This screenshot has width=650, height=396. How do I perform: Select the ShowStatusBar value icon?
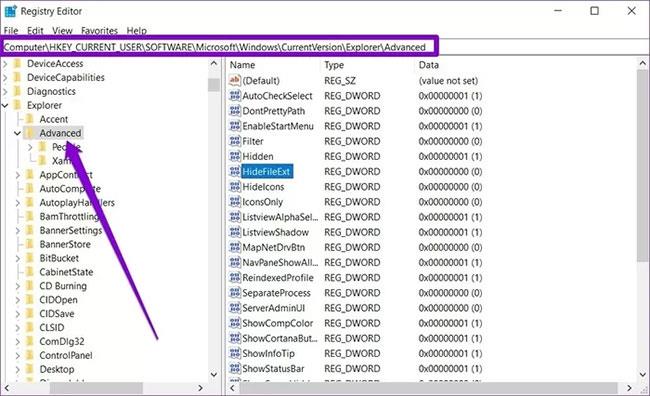[x=235, y=368]
